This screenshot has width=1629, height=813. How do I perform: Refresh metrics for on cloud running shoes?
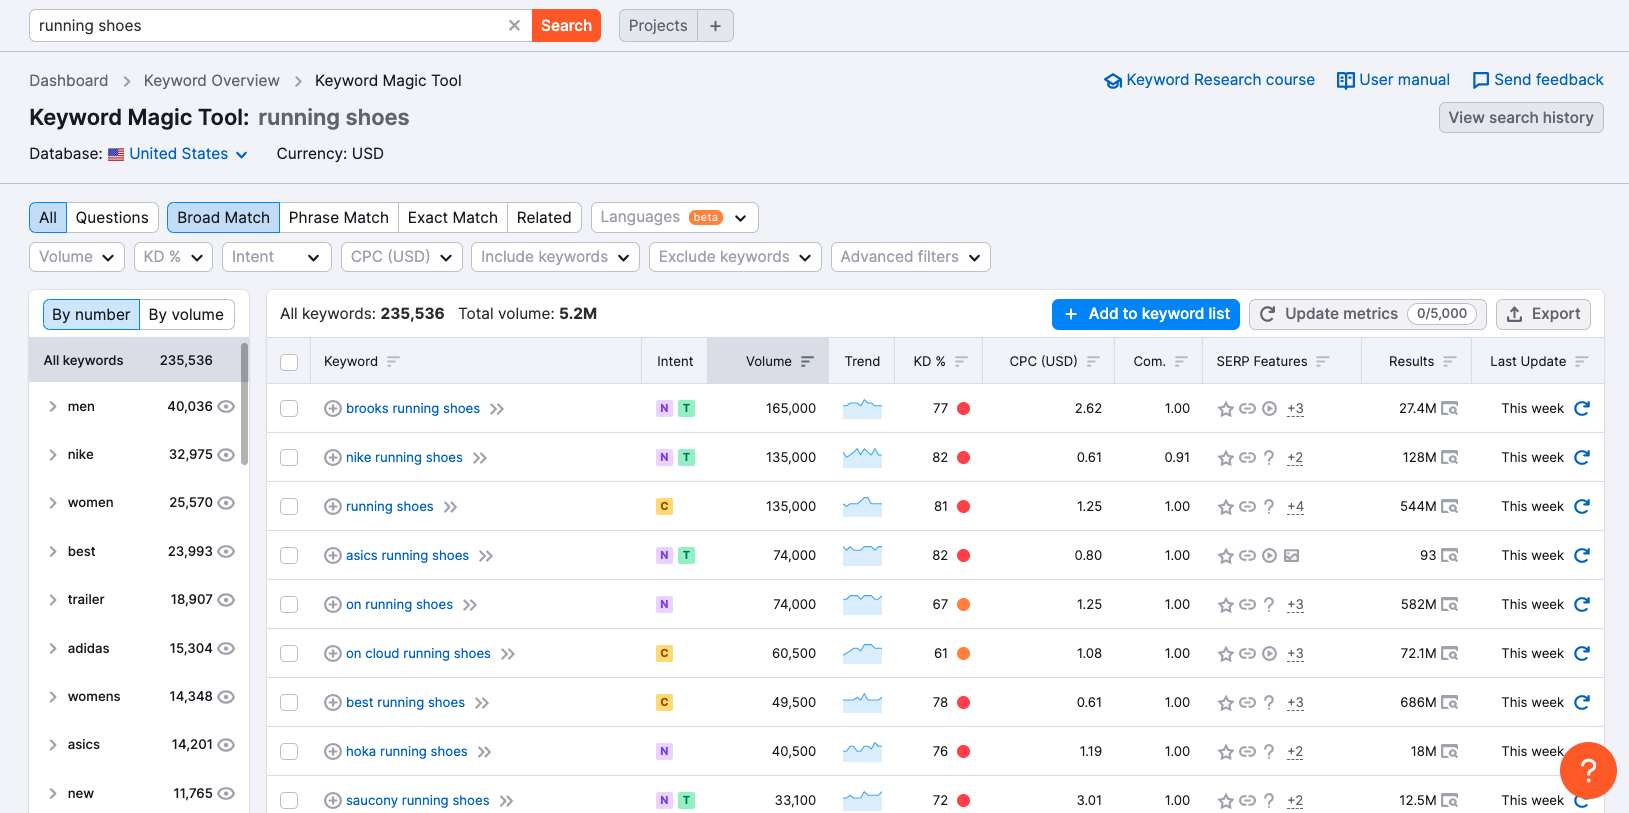(x=1582, y=653)
